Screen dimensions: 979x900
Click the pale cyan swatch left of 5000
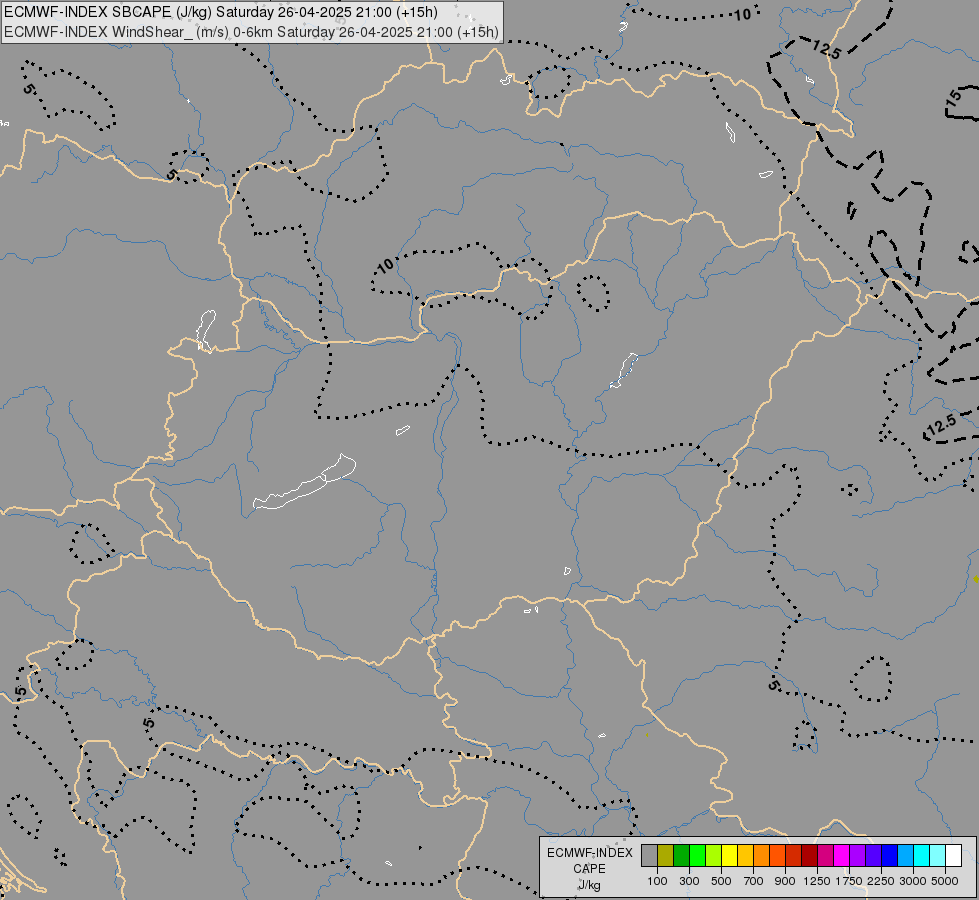point(937,856)
